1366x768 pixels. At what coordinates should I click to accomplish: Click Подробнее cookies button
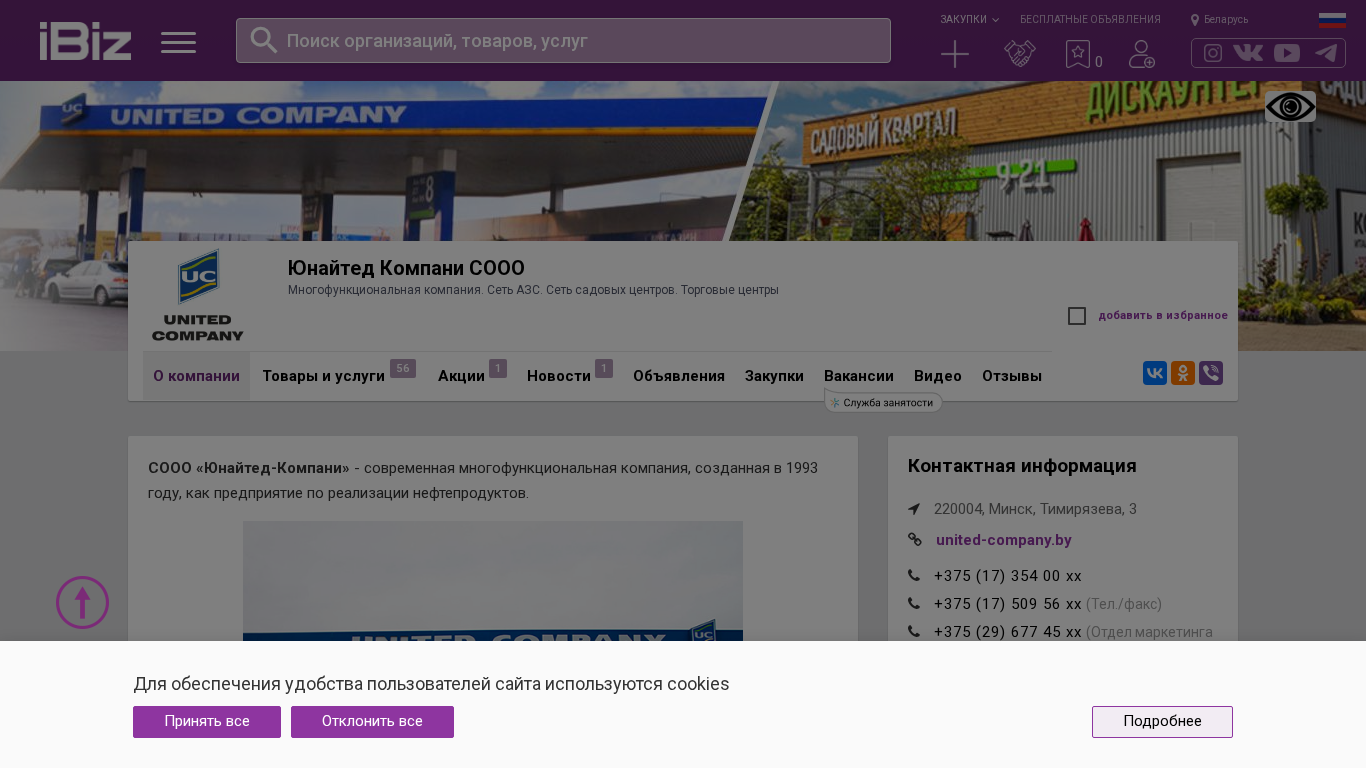pos(1162,722)
